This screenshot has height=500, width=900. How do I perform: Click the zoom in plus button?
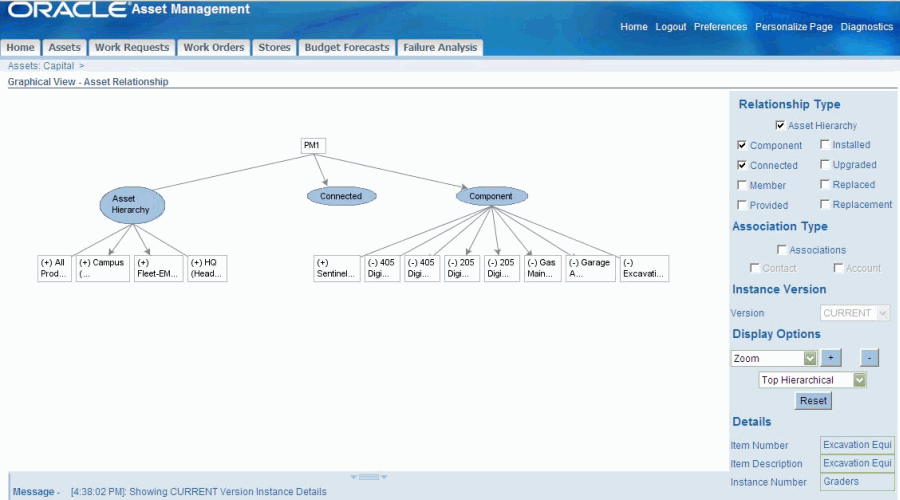tap(831, 358)
